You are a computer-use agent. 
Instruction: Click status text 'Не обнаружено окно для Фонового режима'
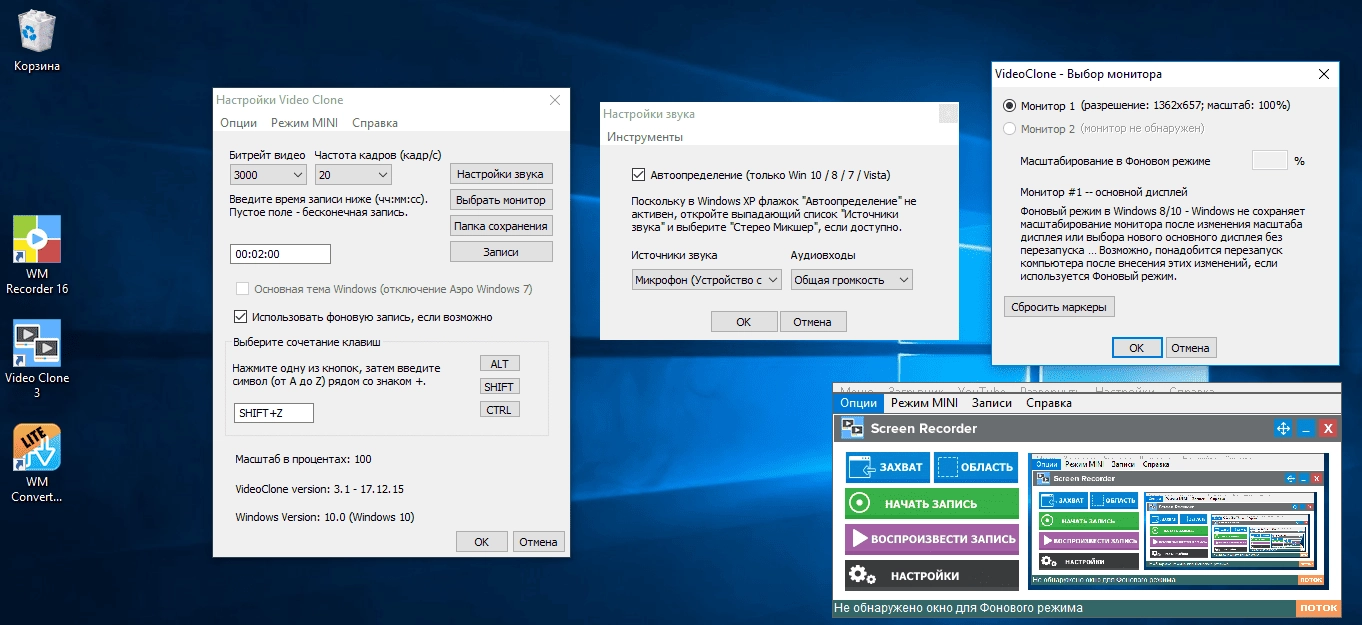pos(958,608)
